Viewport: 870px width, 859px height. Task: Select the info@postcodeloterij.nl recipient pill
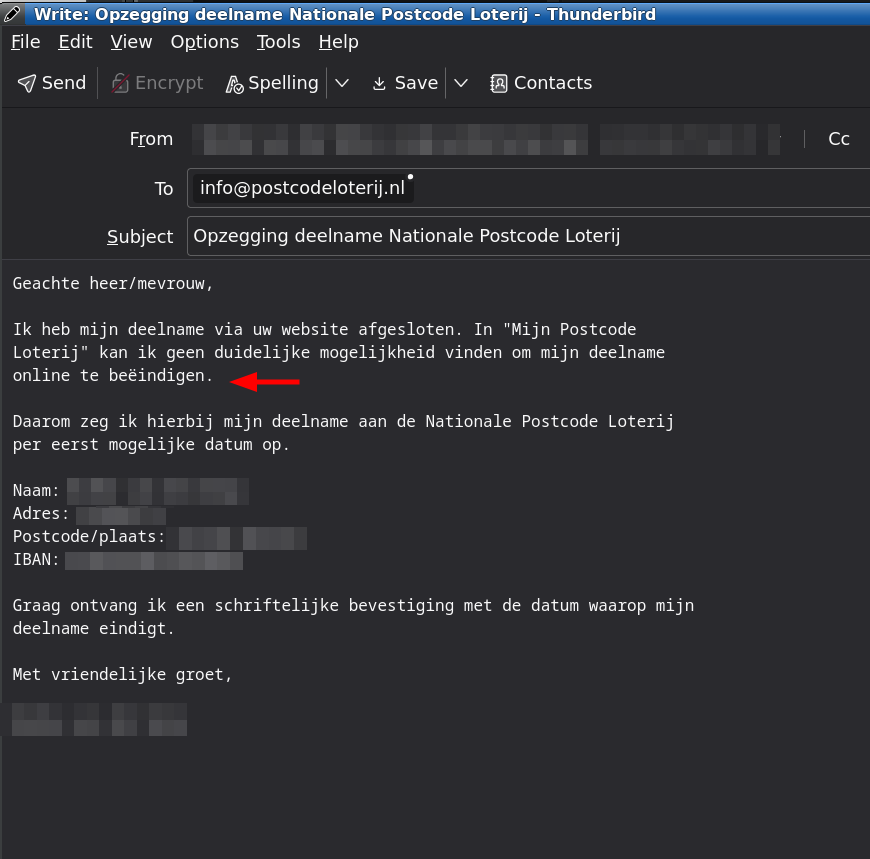click(x=302, y=188)
